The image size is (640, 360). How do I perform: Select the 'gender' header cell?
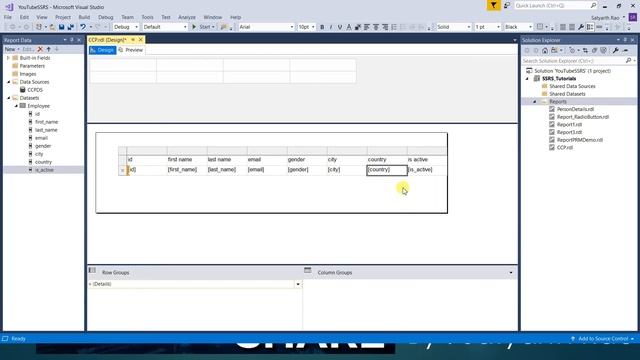[x=307, y=160]
